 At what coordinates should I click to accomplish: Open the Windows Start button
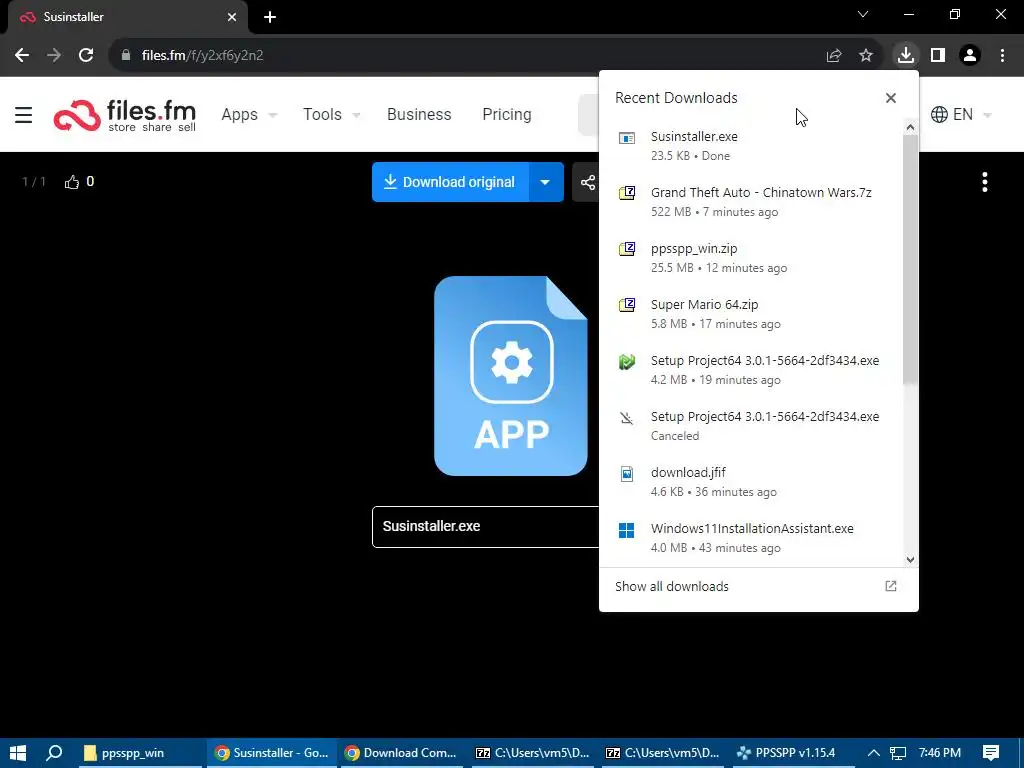[x=18, y=753]
